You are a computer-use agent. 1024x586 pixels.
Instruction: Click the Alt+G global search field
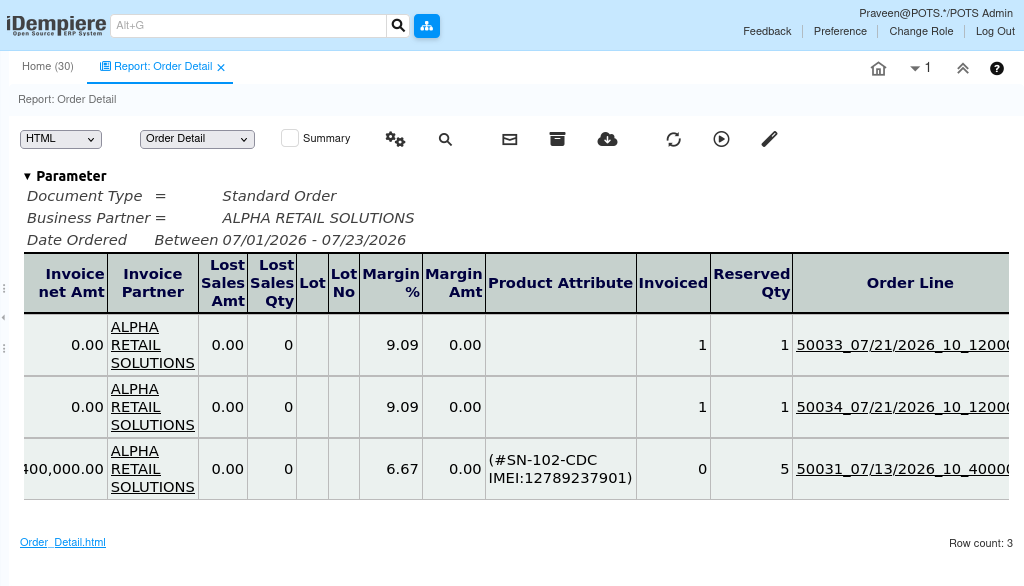[248, 26]
